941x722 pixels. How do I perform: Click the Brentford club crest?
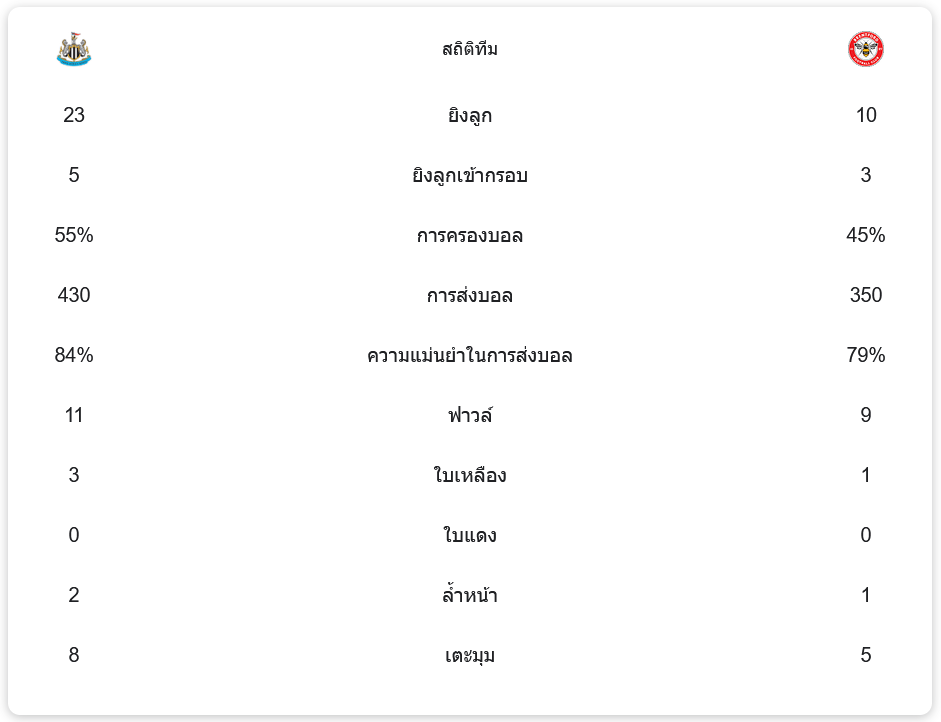point(865,49)
